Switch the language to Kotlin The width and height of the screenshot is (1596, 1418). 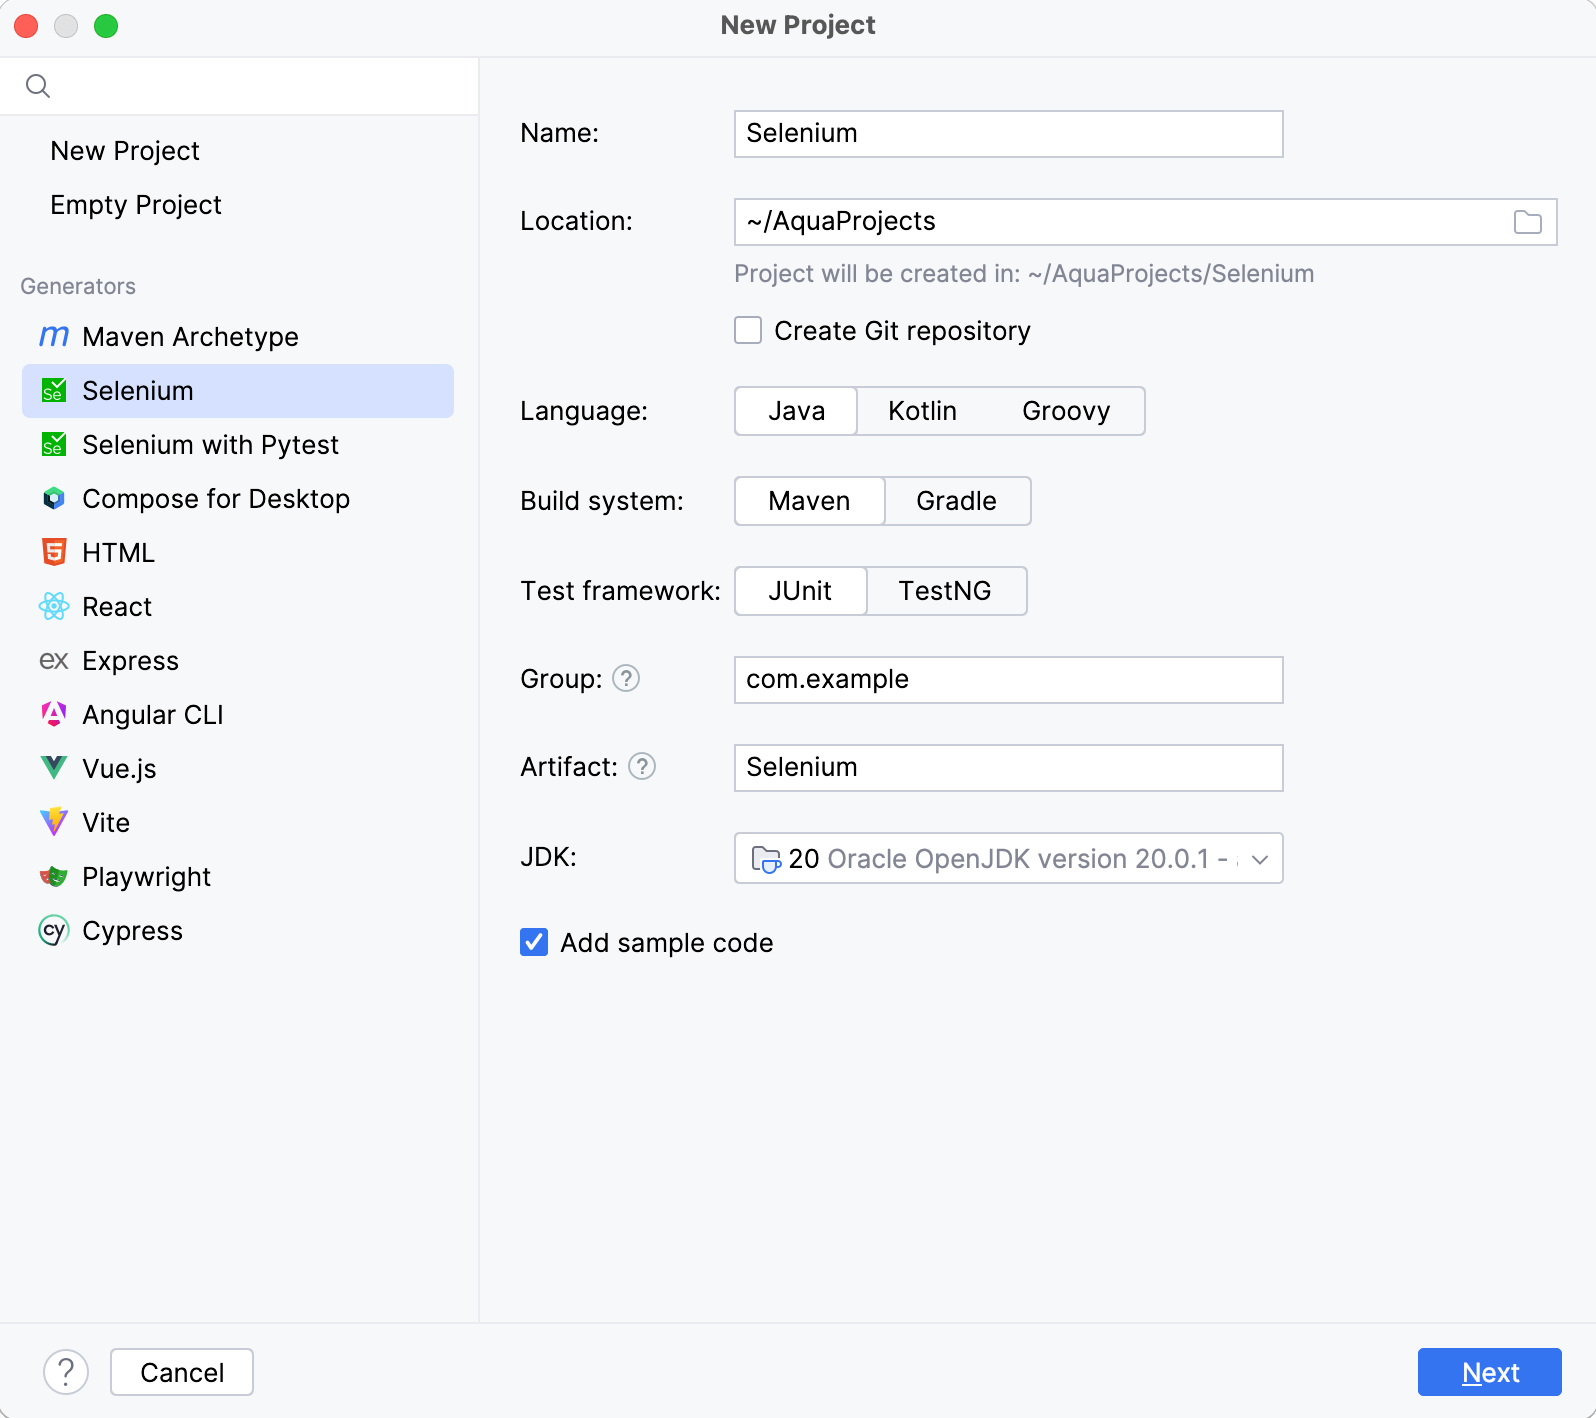coord(922,411)
